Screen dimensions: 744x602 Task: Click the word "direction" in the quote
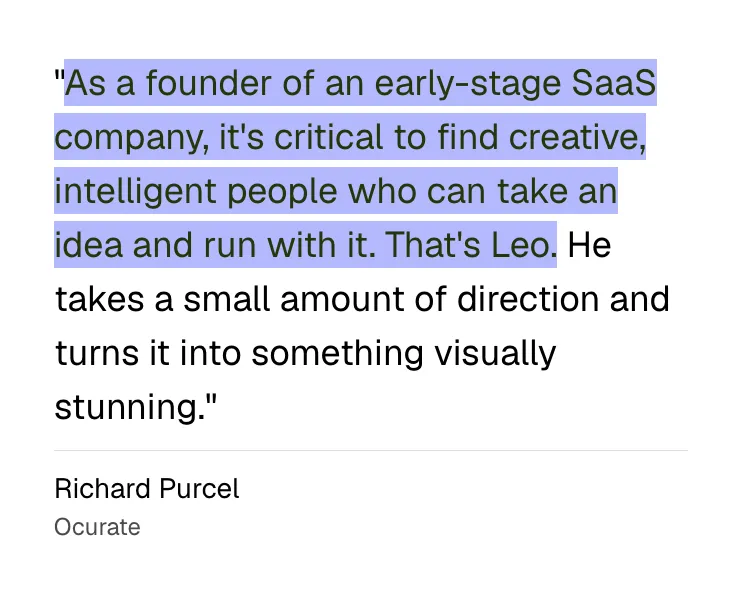528,299
